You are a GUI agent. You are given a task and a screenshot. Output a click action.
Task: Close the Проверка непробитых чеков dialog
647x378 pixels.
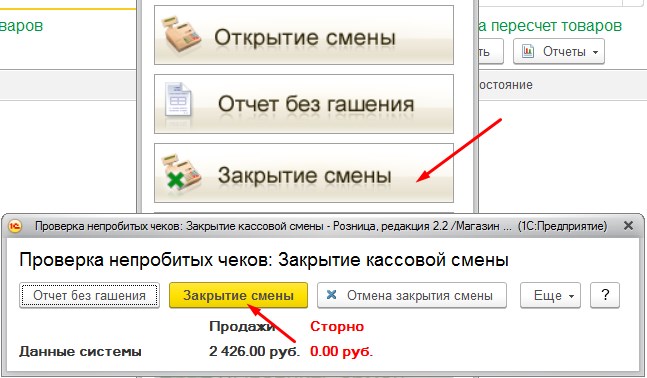coord(628,226)
